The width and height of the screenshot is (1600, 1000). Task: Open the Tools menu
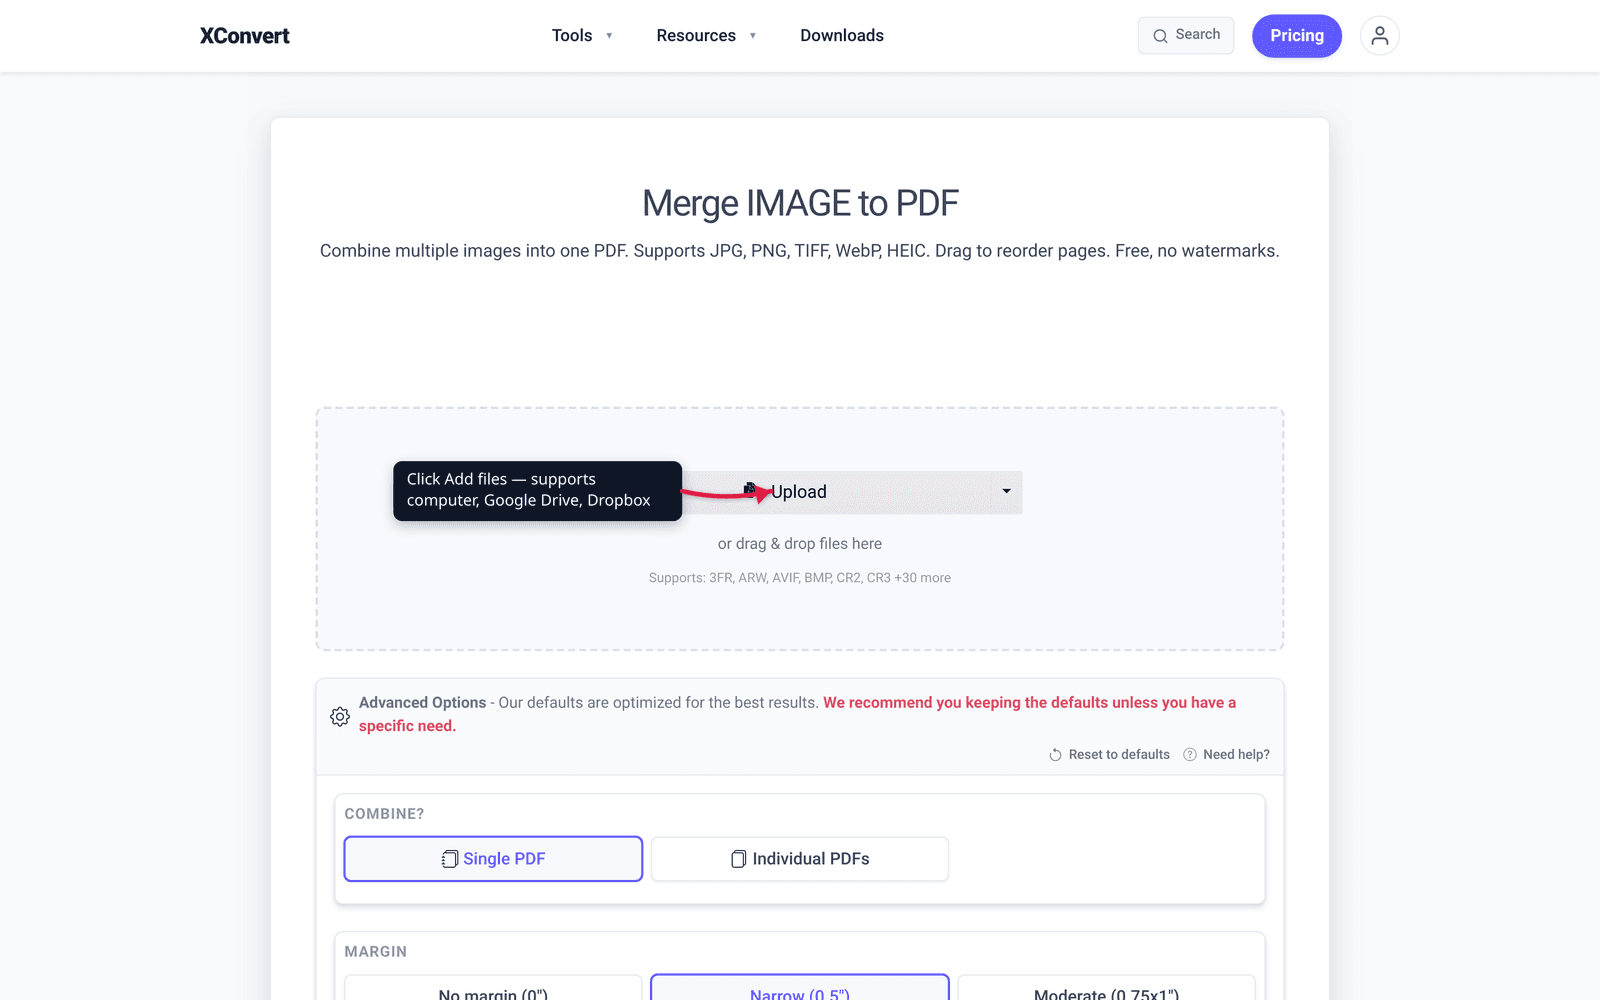click(572, 36)
